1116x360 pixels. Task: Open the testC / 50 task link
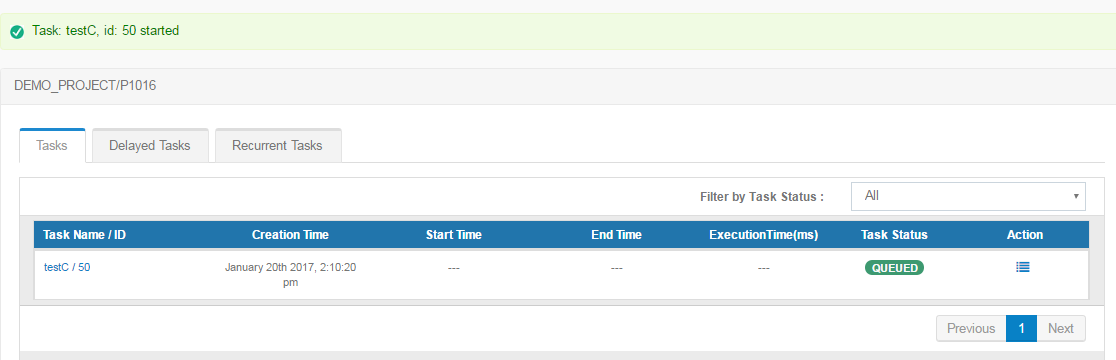point(67,268)
